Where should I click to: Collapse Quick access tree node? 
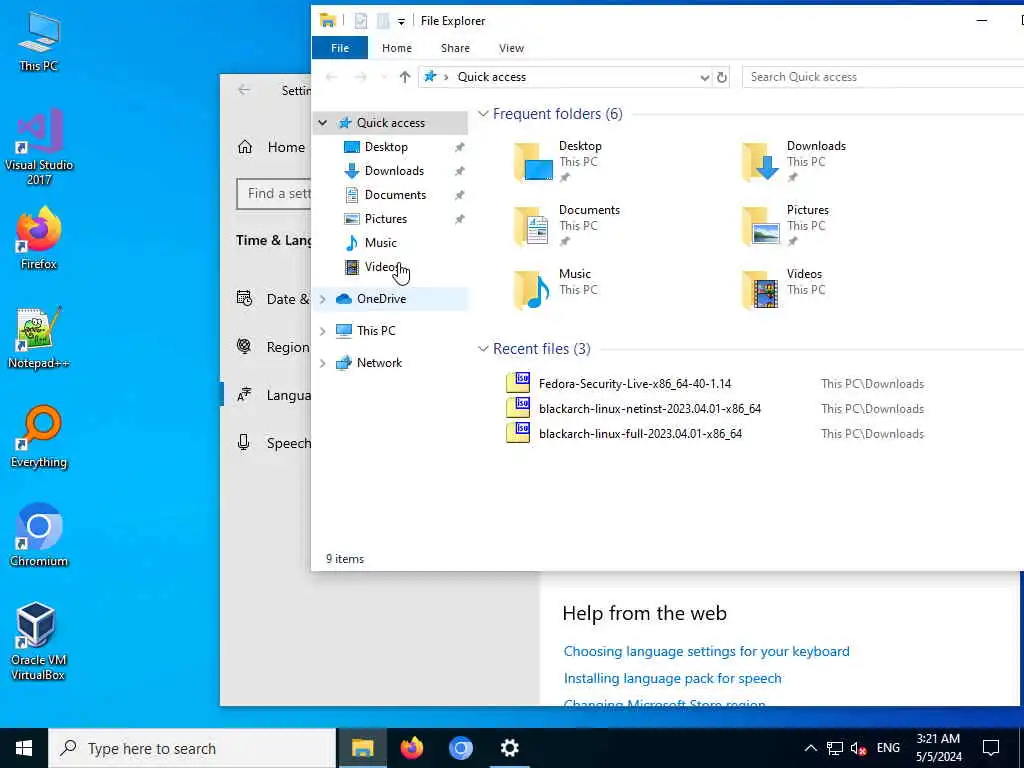coord(323,123)
